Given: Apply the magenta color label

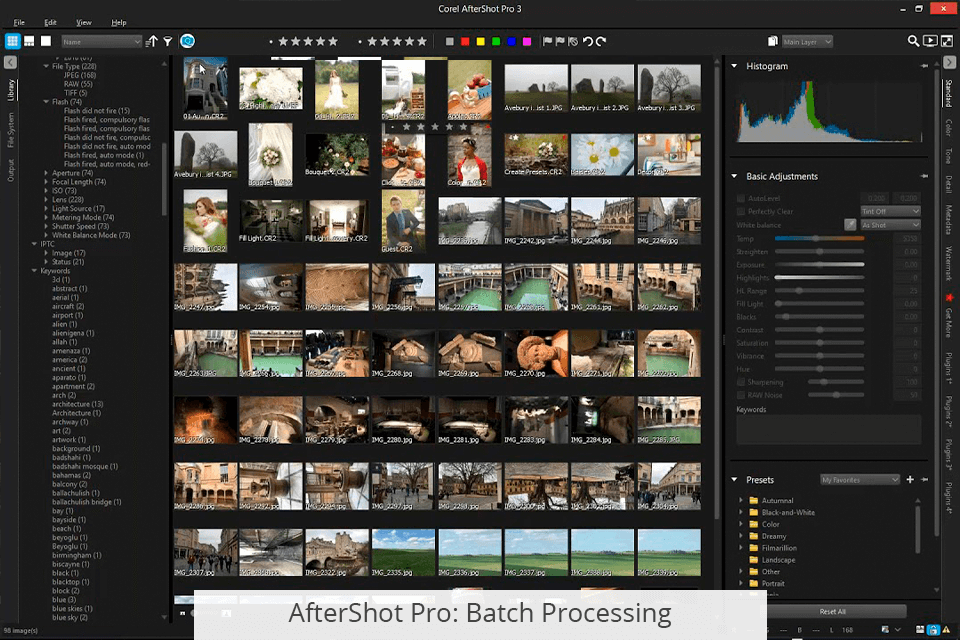Looking at the screenshot, I should tap(527, 42).
